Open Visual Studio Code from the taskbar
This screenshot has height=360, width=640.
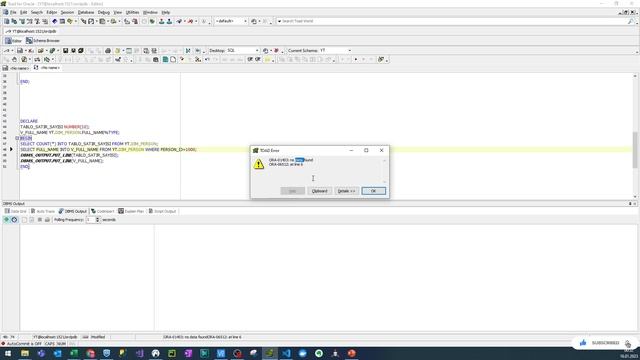(x=286, y=353)
